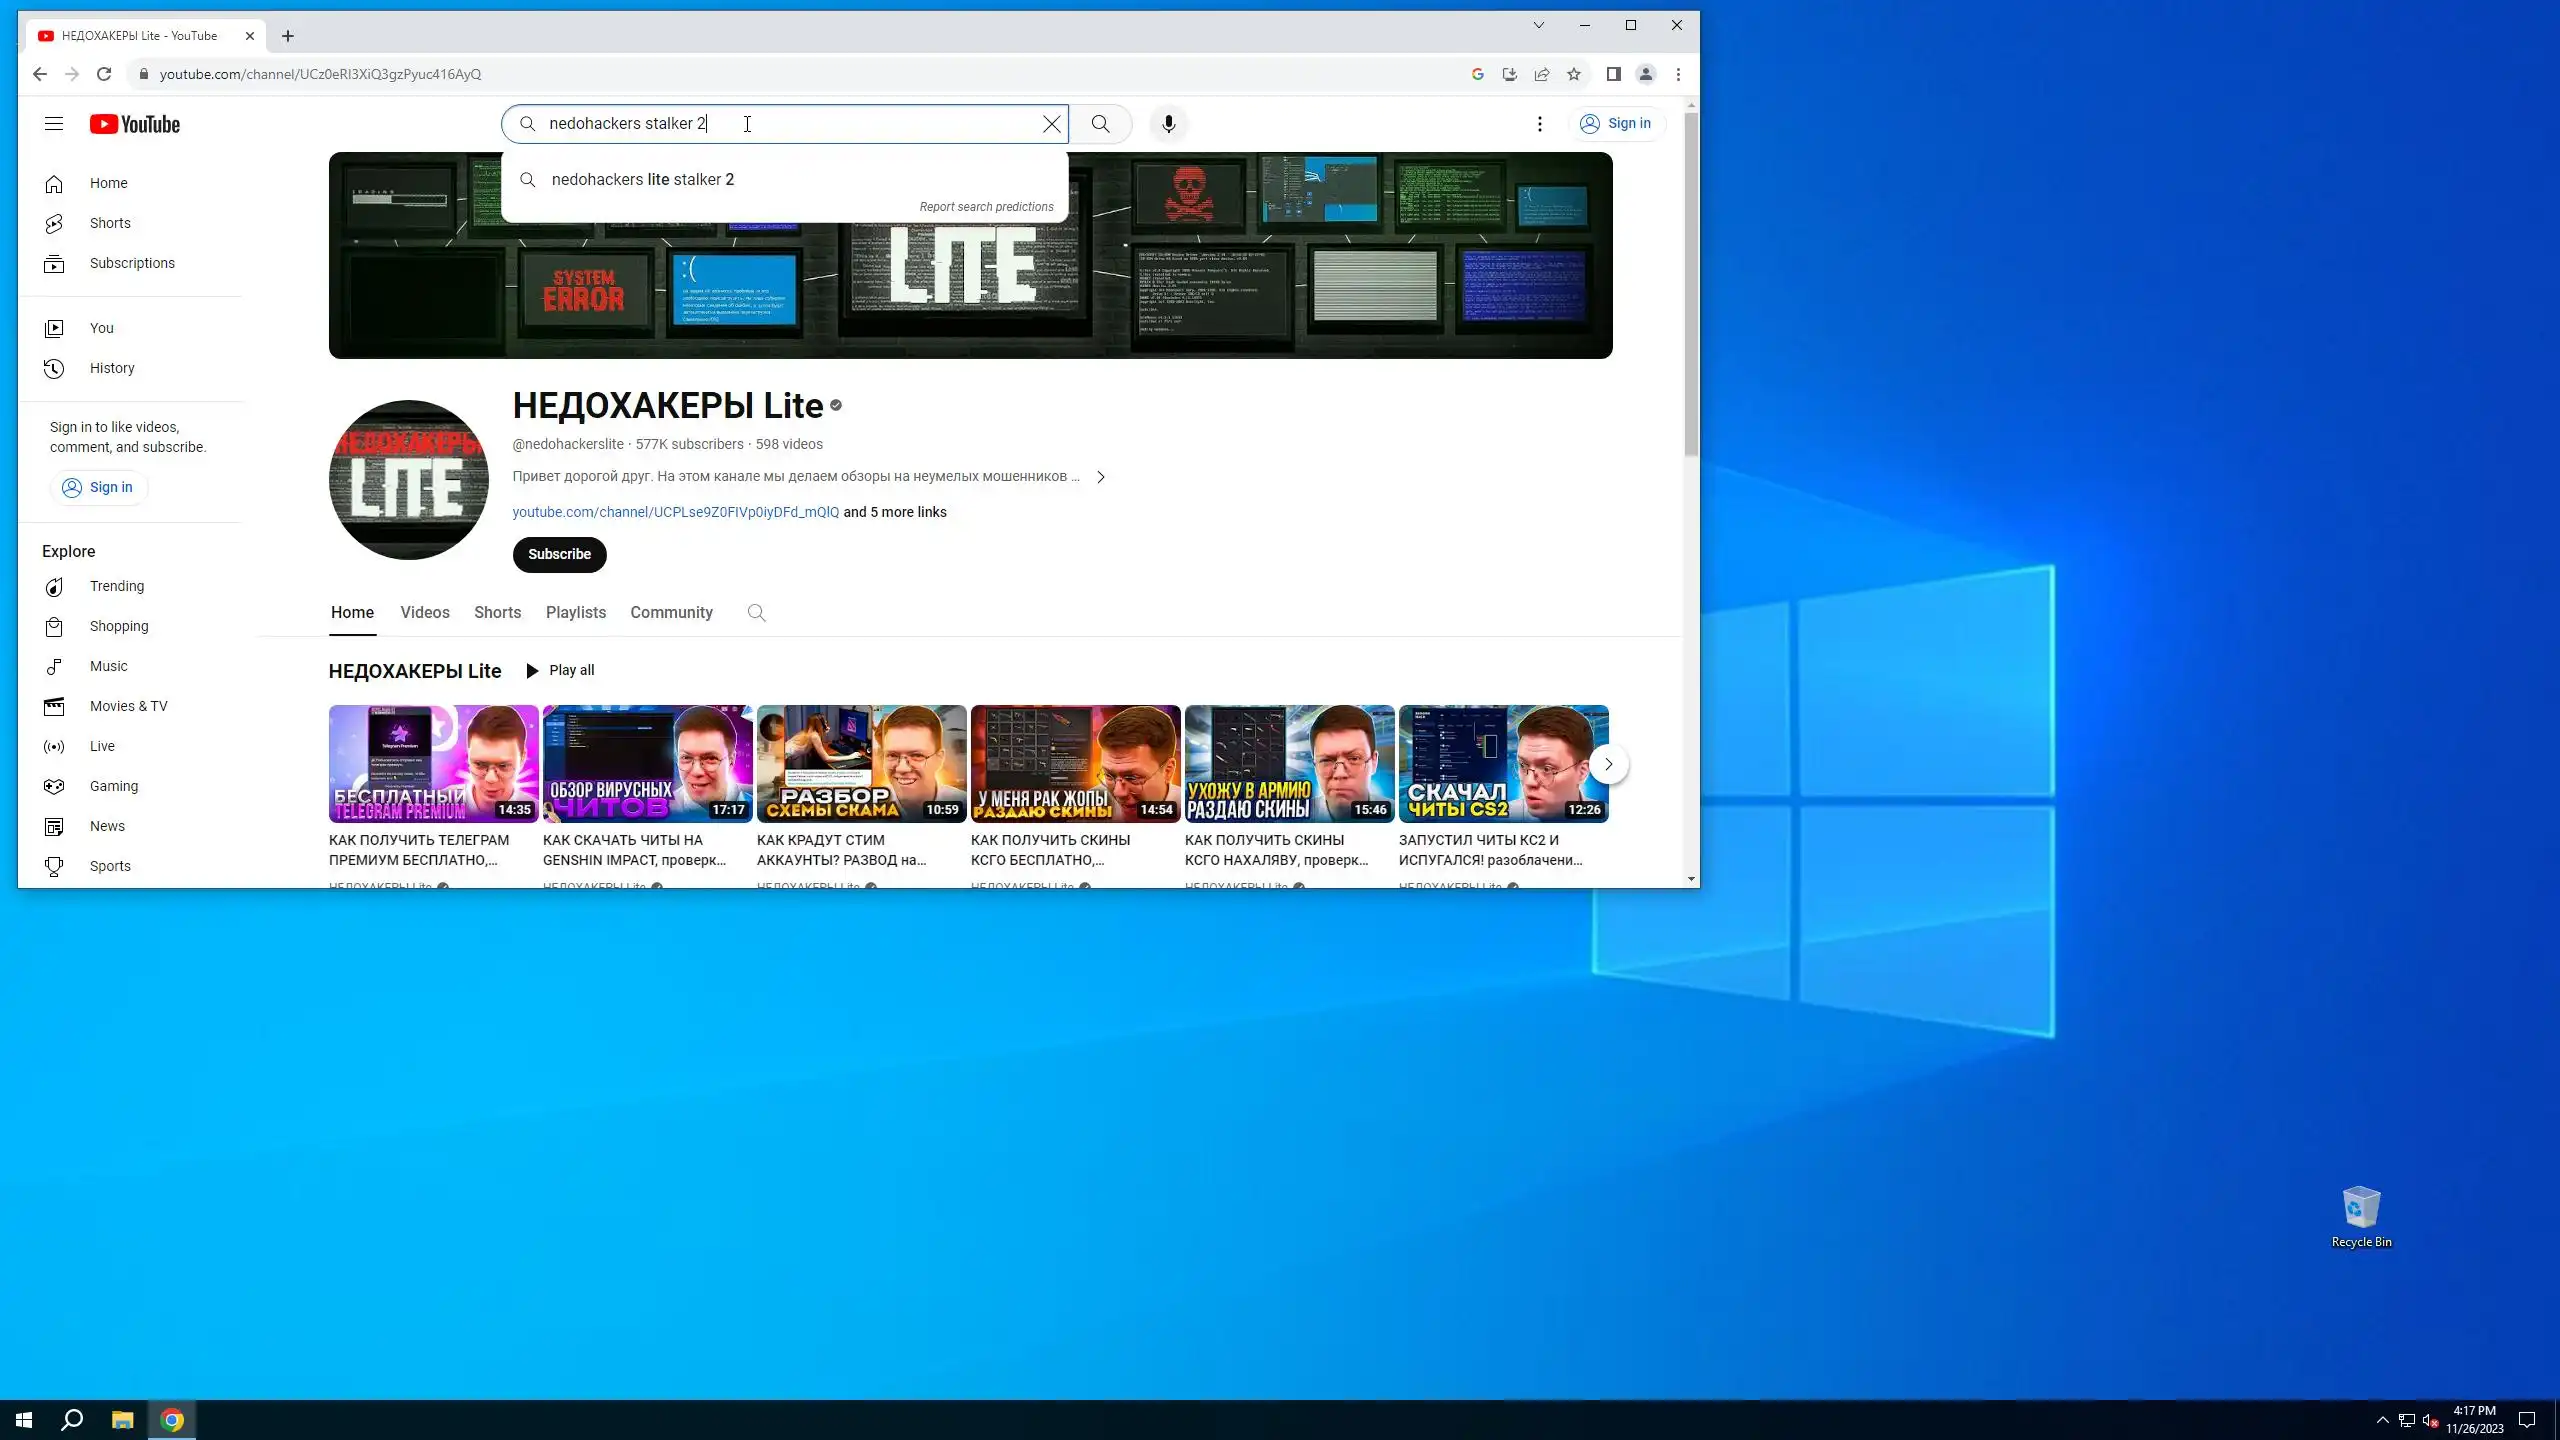Open File Explorer from taskbar
2560x1440 pixels.
122,1420
